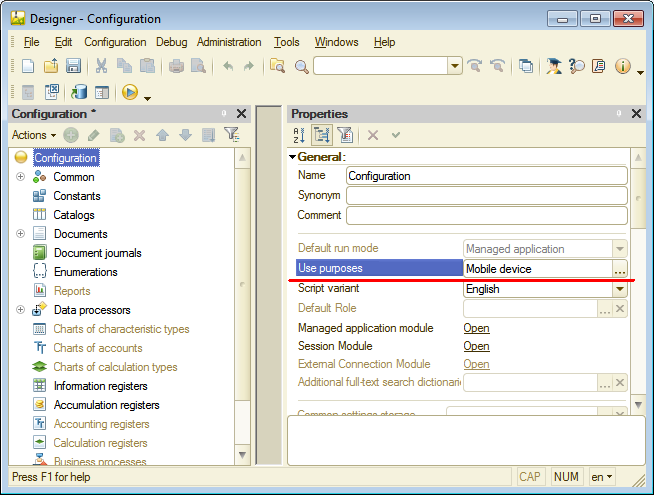Collapse the General properties section
654x495 pixels.
click(x=292, y=157)
